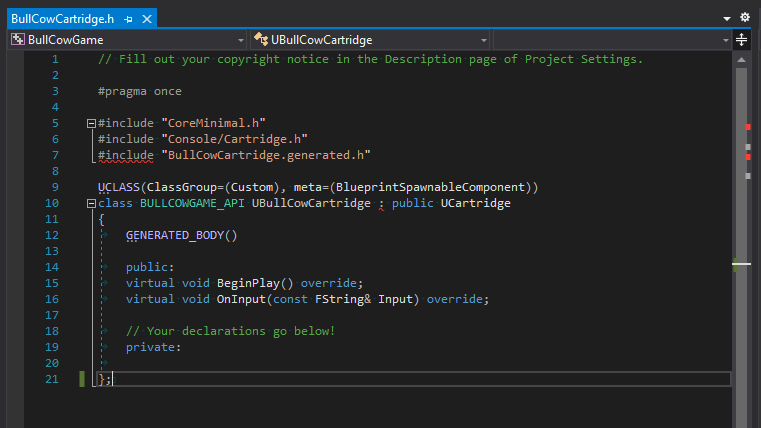Open the BullCowGame project scope dropdown

241,40
